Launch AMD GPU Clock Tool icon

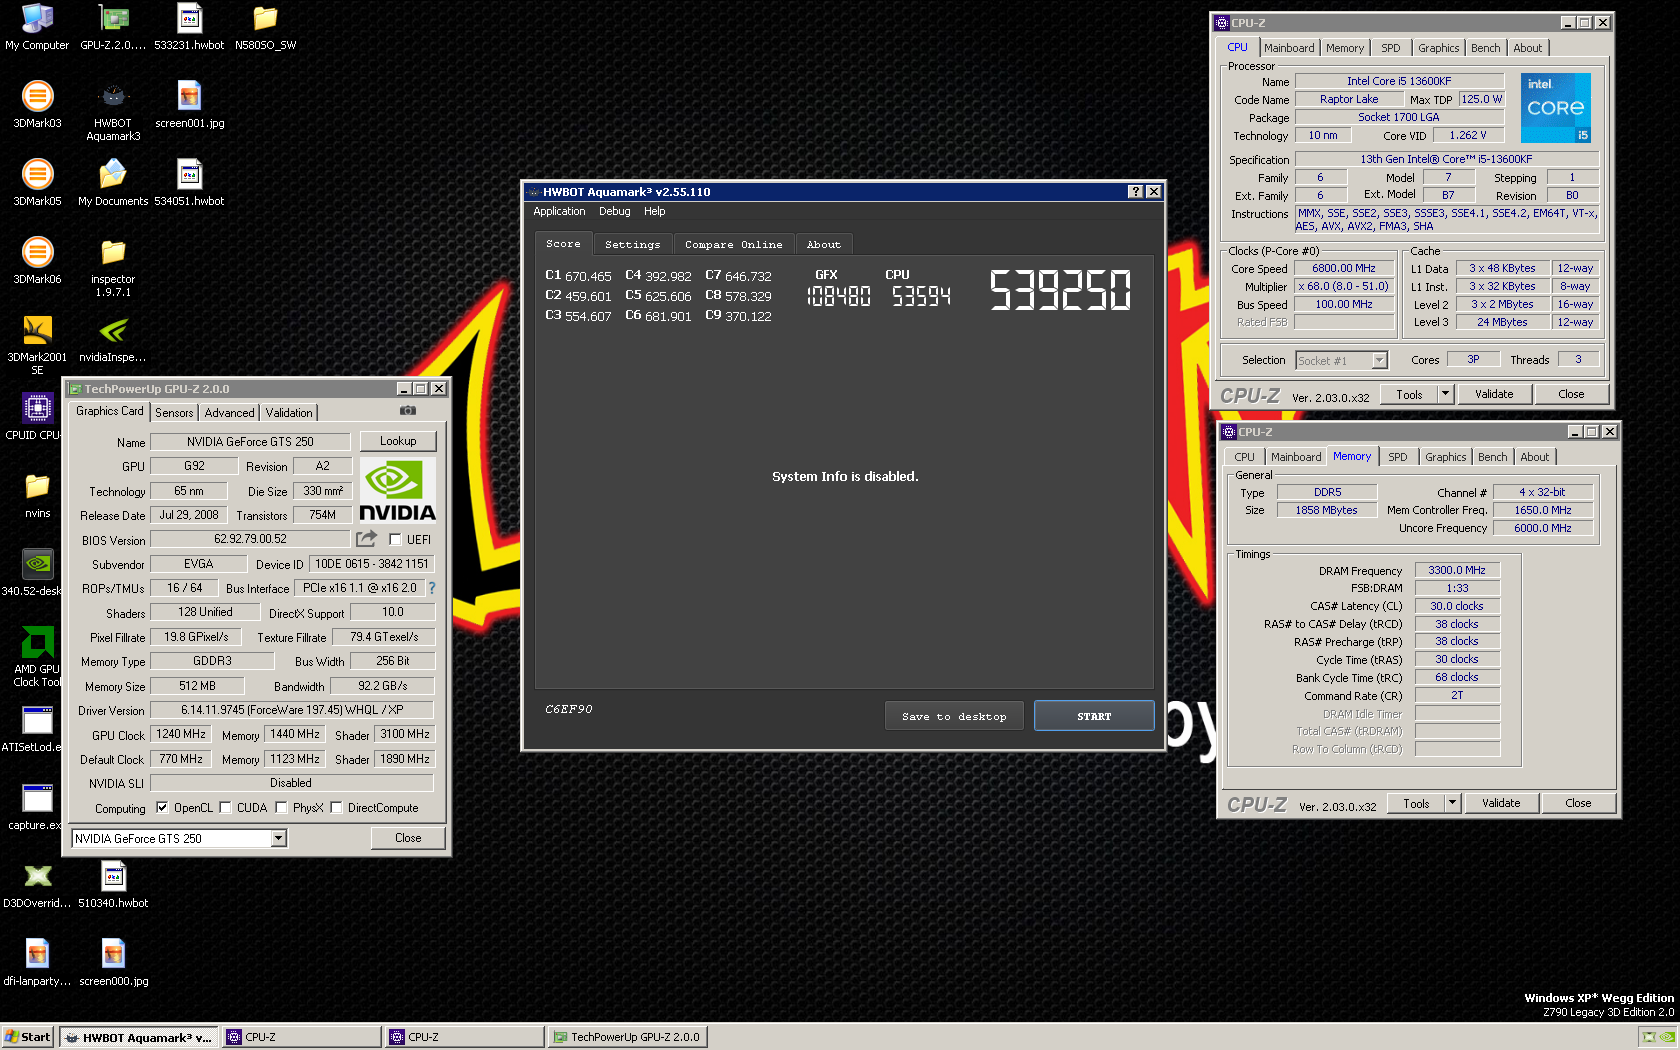(x=37, y=657)
